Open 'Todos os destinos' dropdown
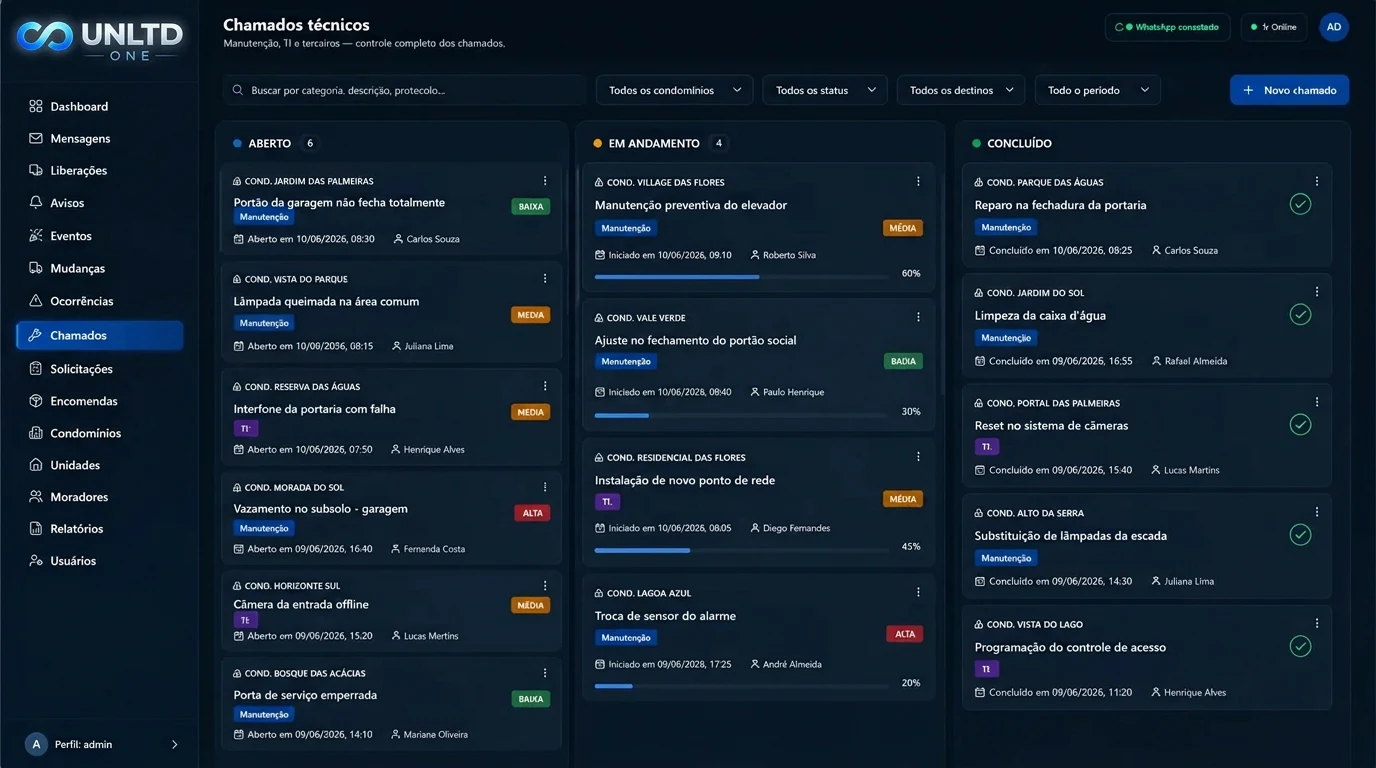 (x=961, y=90)
